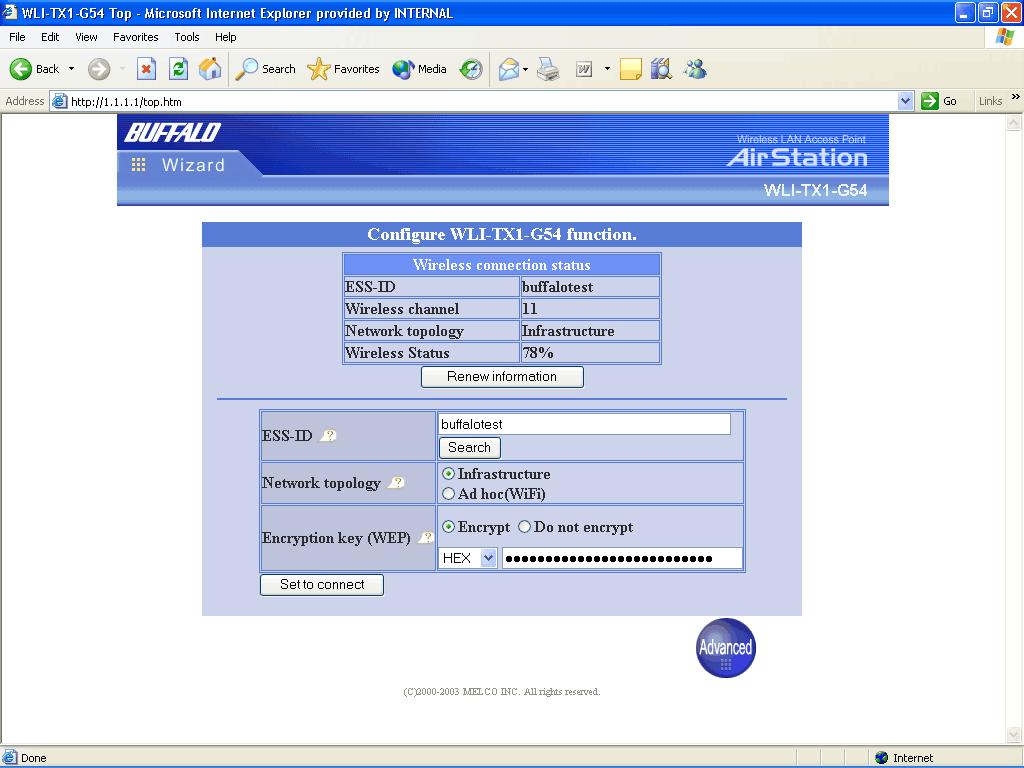This screenshot has height=768, width=1024.
Task: Click the Forward arrow icon
Action: coord(99,69)
